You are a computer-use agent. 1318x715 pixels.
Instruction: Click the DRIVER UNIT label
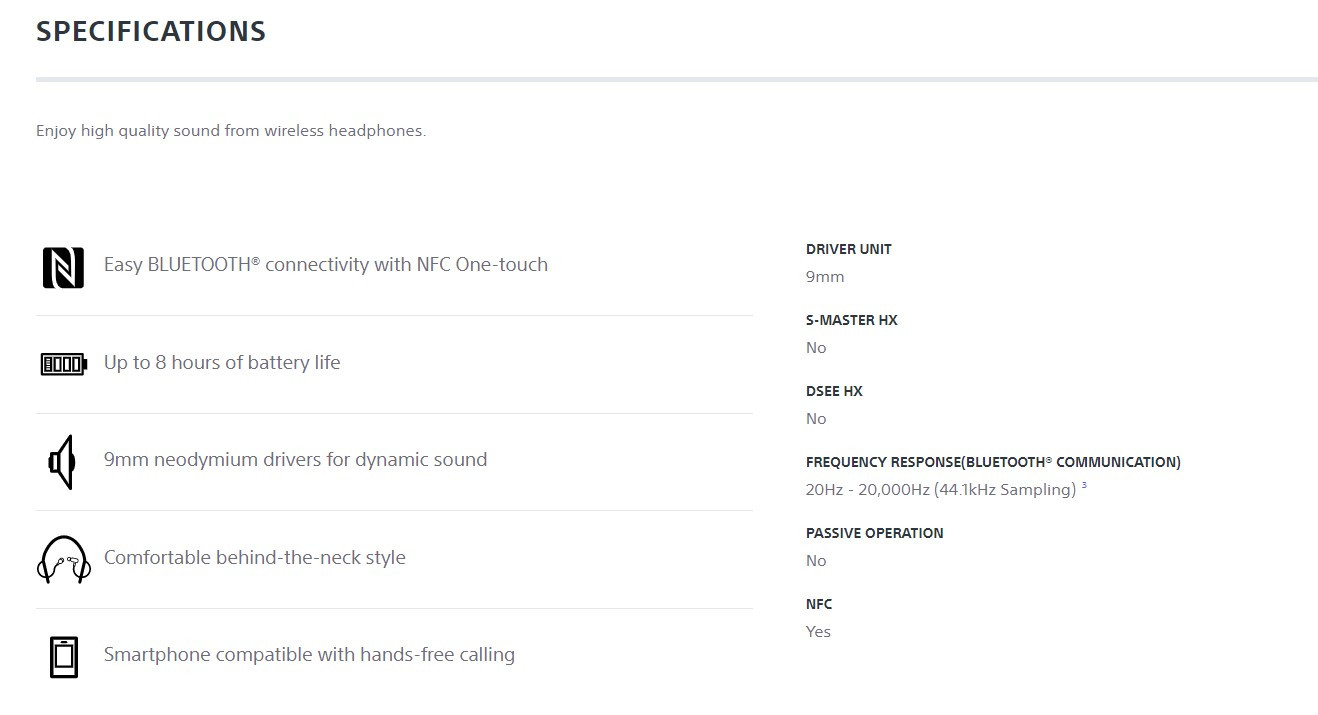pyautogui.click(x=849, y=249)
